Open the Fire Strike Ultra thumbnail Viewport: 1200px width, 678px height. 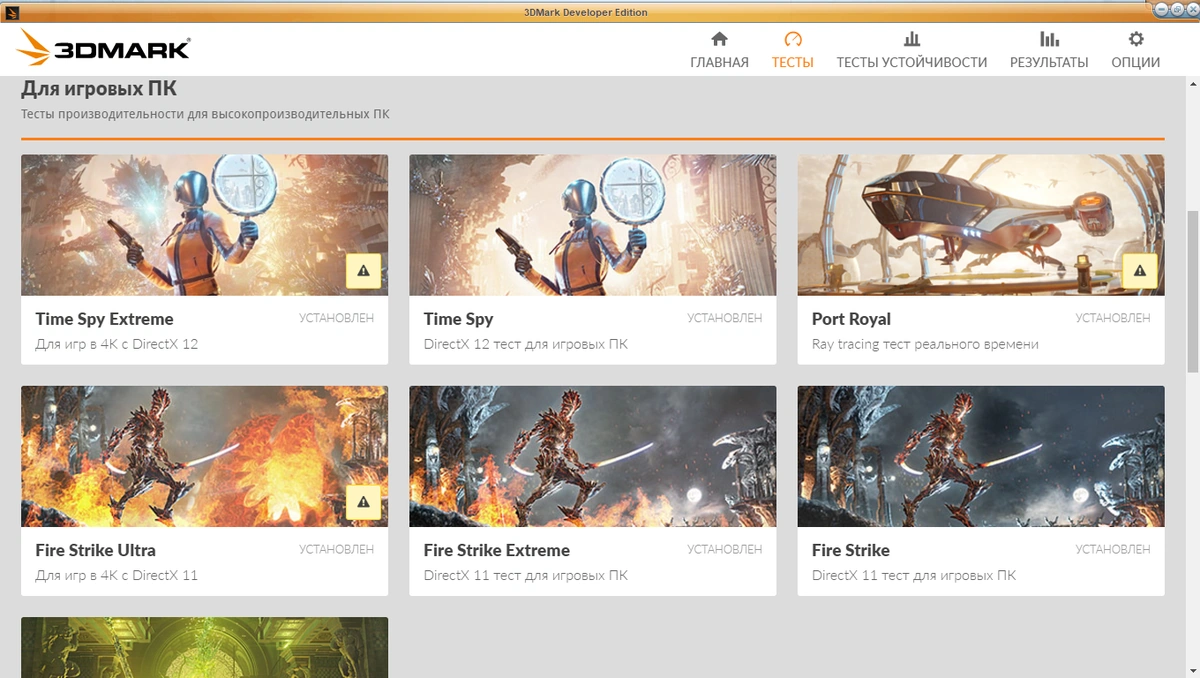[x=204, y=456]
